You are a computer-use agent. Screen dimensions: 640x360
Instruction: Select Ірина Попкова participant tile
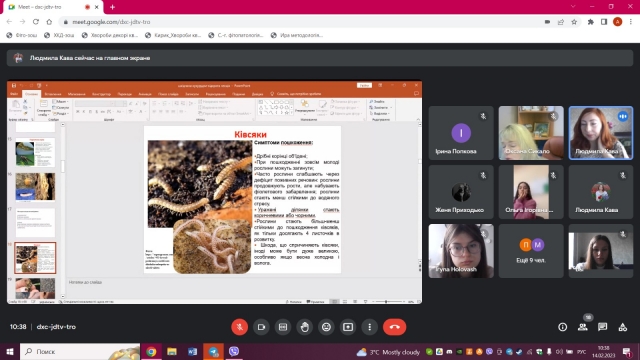[x=461, y=133]
